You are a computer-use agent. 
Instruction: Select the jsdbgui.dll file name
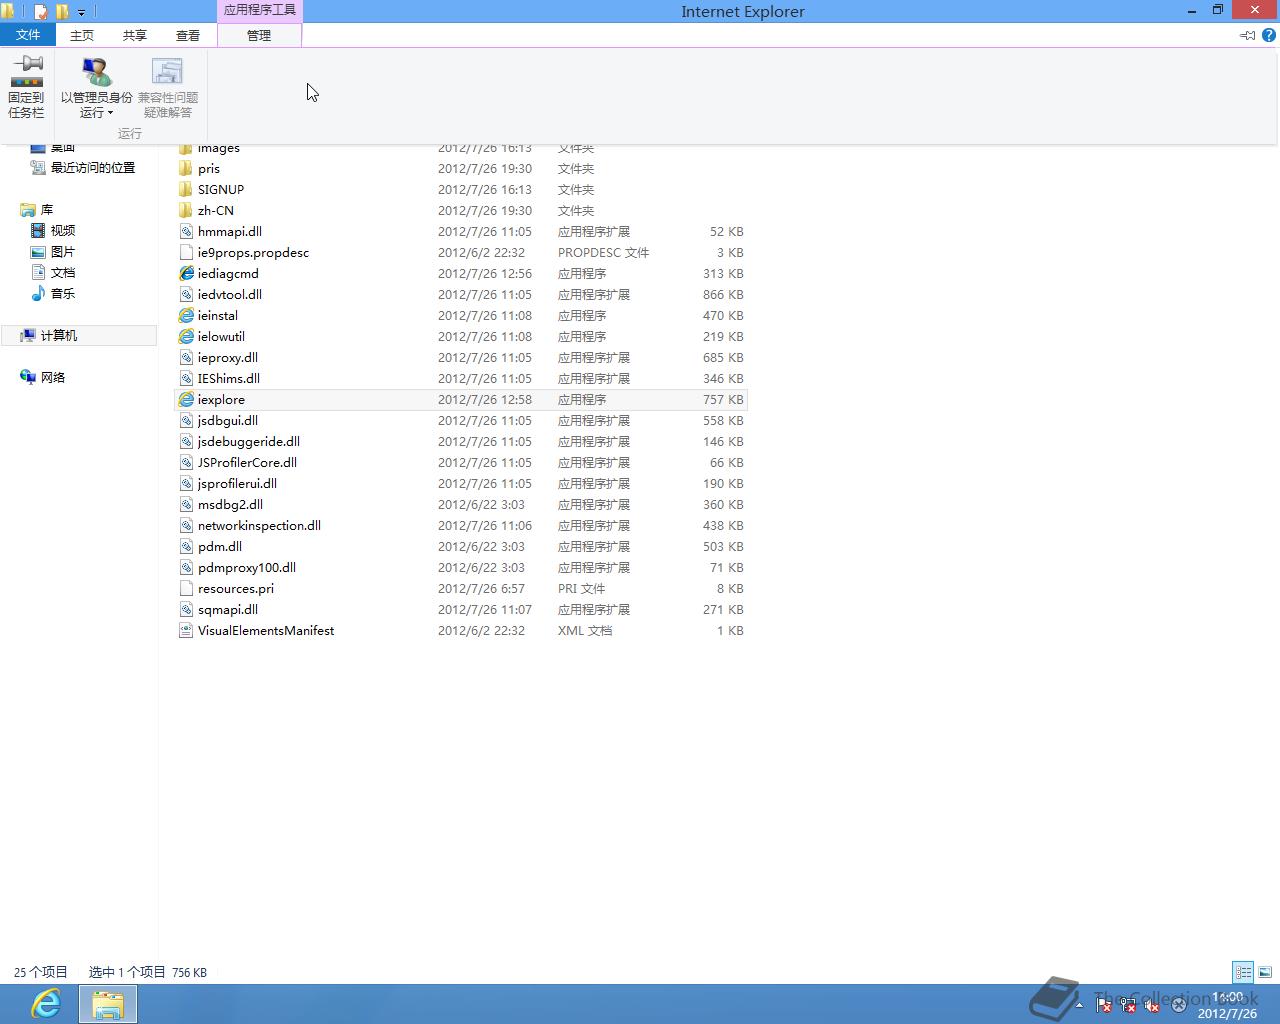228,420
